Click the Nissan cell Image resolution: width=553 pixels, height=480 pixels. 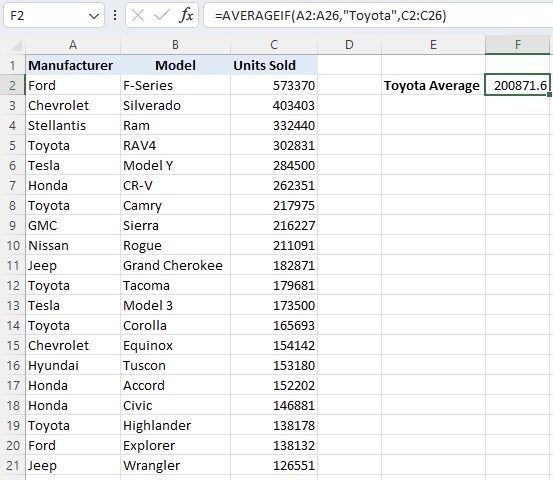pyautogui.click(x=73, y=245)
